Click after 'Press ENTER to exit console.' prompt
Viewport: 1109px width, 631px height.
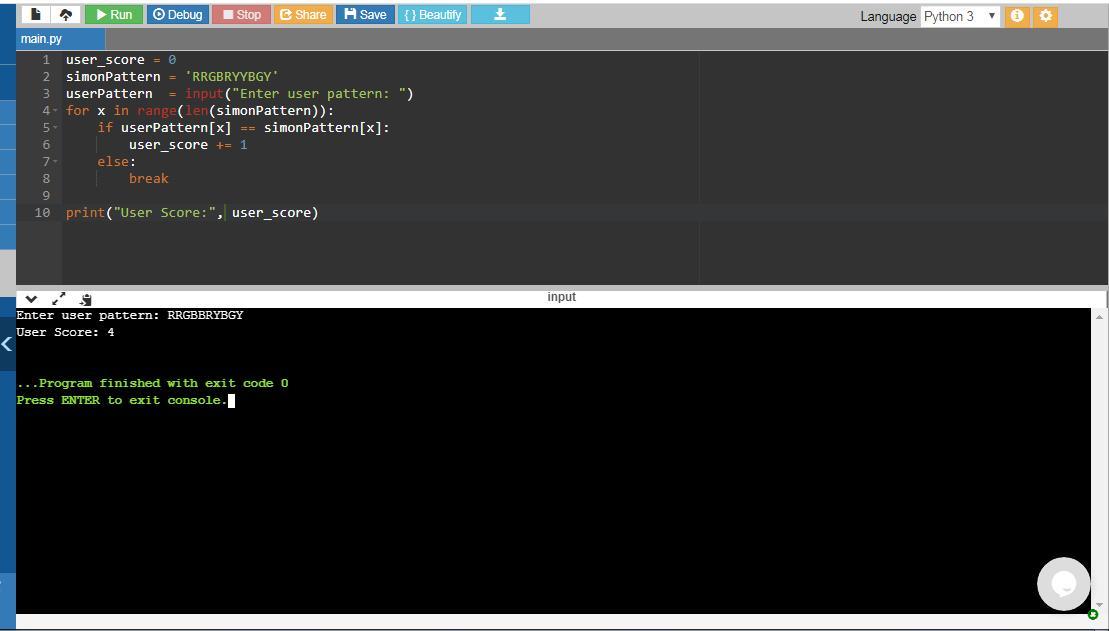231,401
